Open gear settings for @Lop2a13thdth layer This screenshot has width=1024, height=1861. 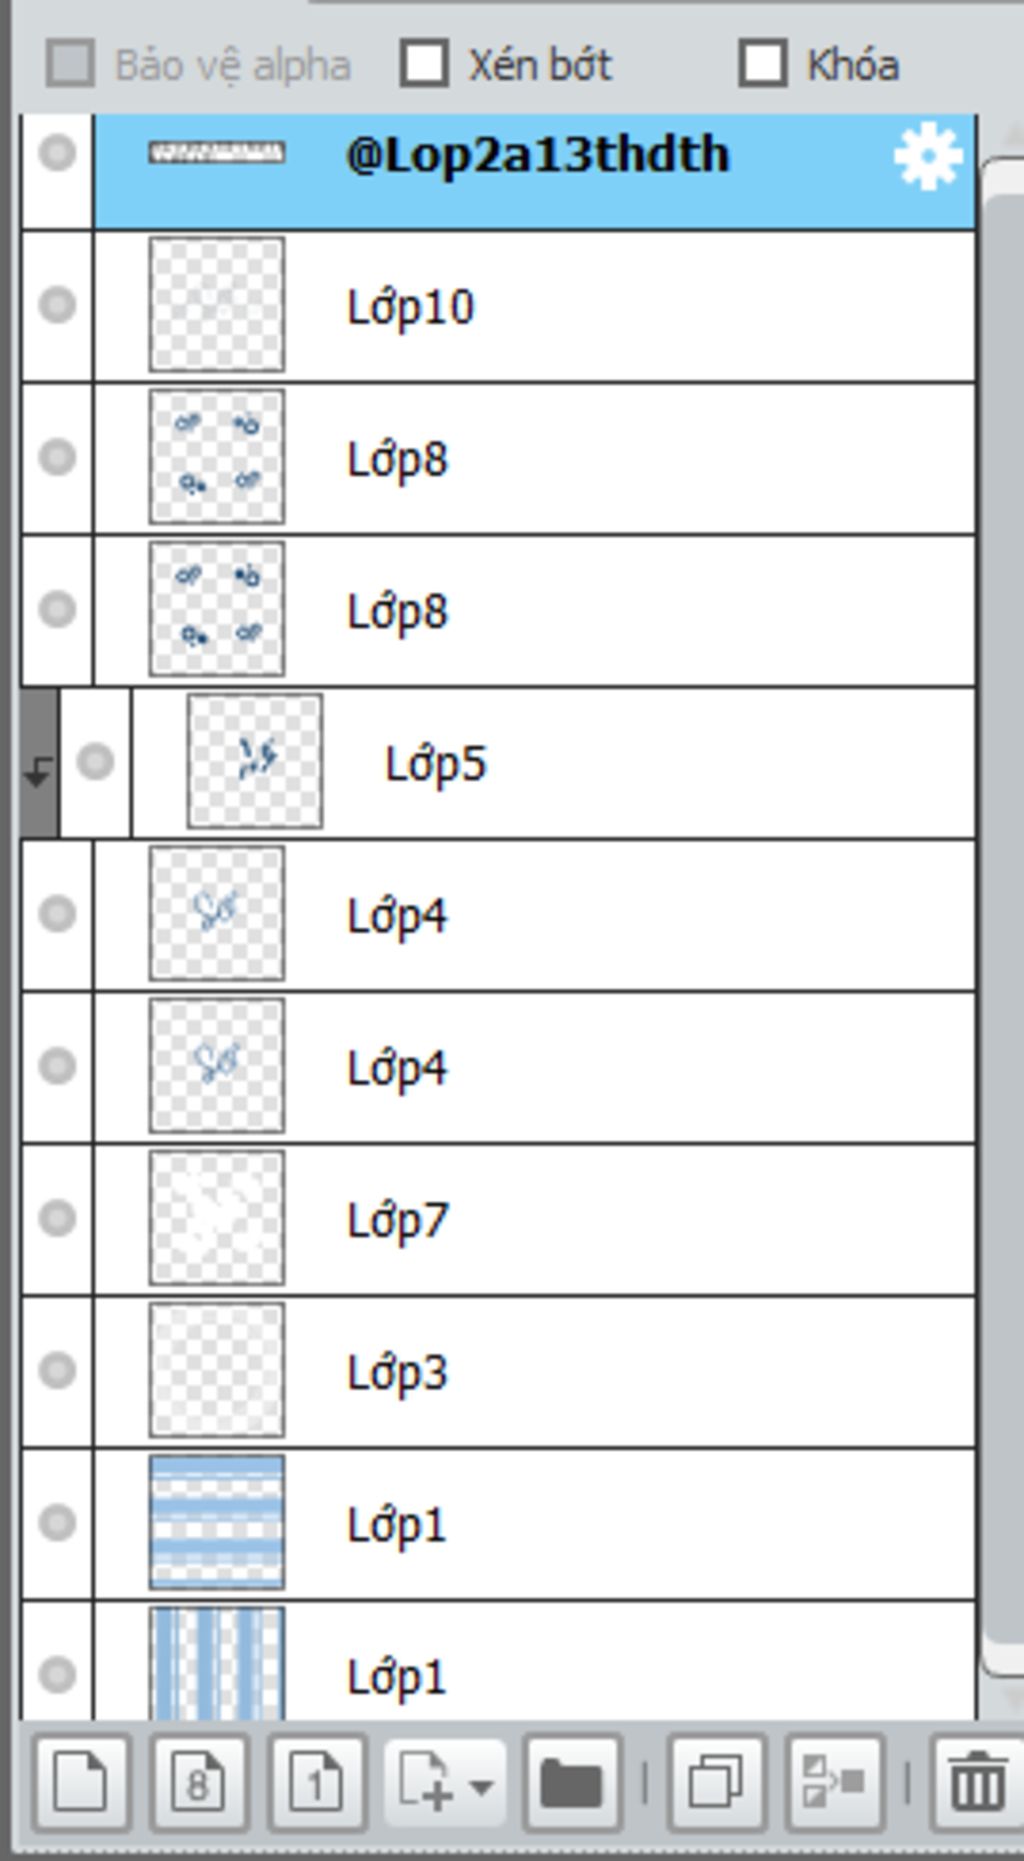point(927,156)
